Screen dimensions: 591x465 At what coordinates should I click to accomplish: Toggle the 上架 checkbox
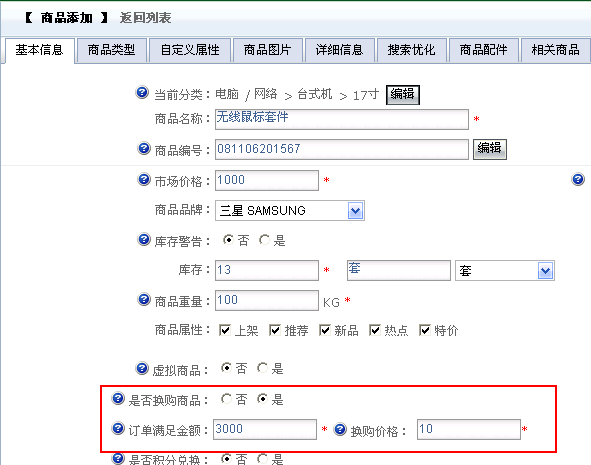pyautogui.click(x=225, y=330)
